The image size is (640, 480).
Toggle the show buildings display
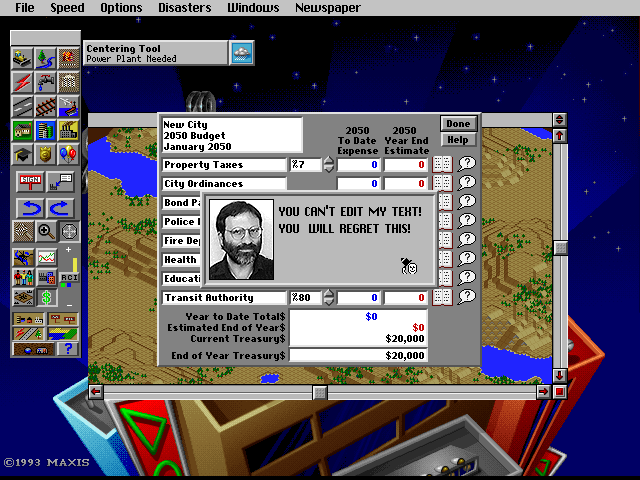click(28, 319)
